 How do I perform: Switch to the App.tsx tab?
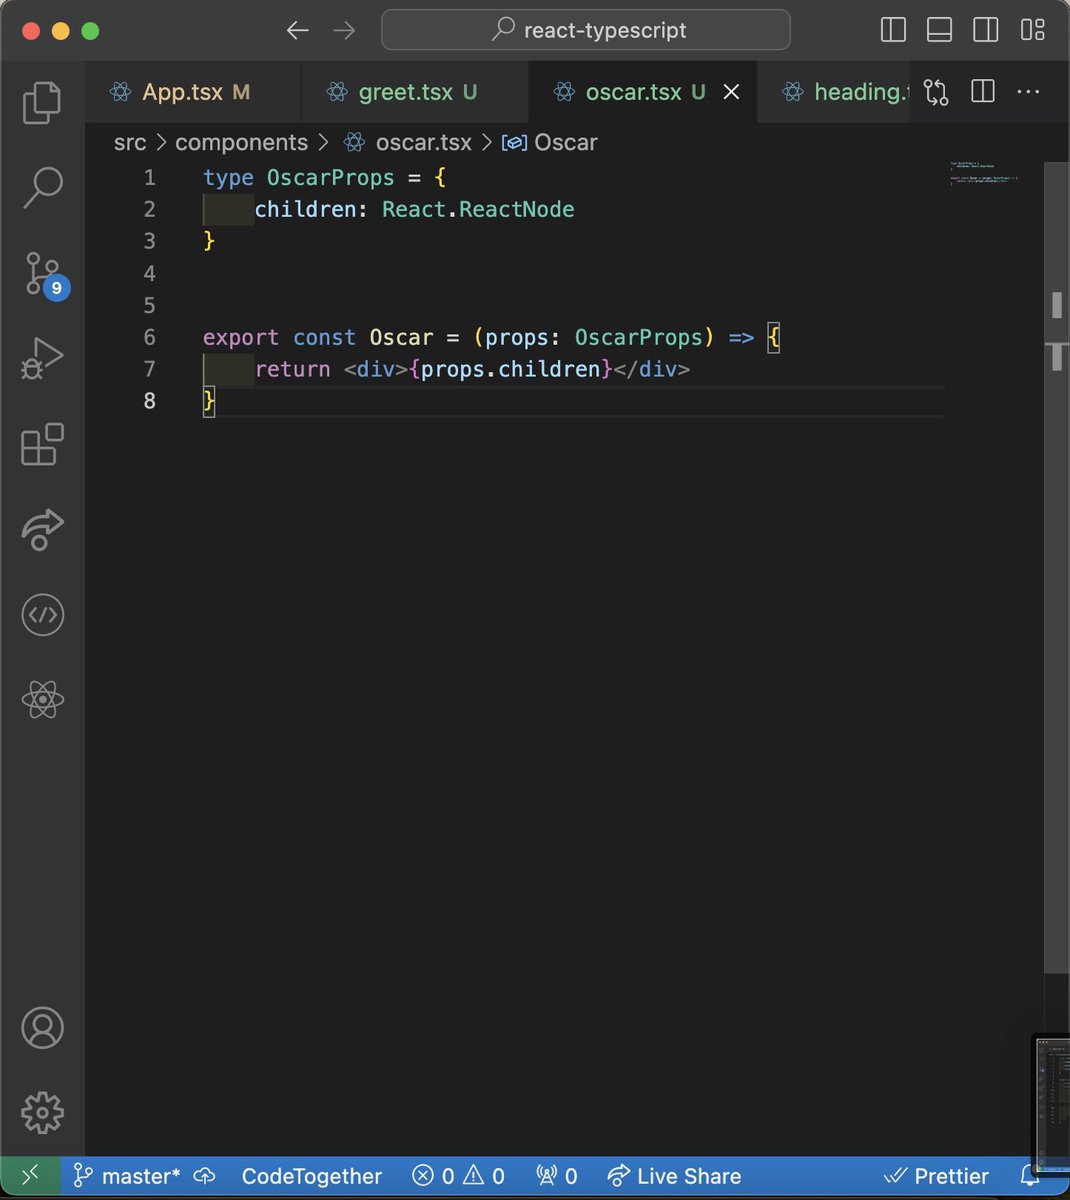click(x=193, y=92)
